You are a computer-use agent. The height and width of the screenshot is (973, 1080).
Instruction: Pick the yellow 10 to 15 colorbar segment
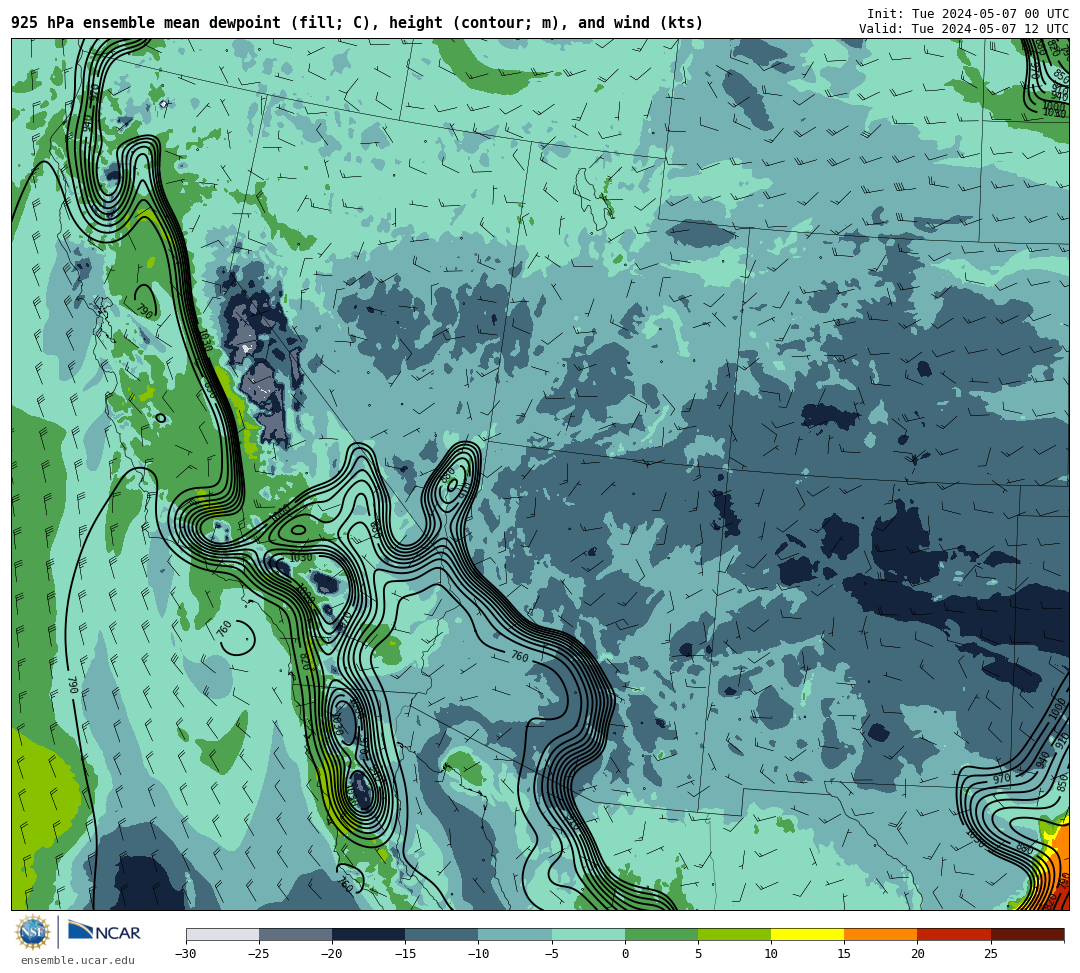click(x=807, y=934)
